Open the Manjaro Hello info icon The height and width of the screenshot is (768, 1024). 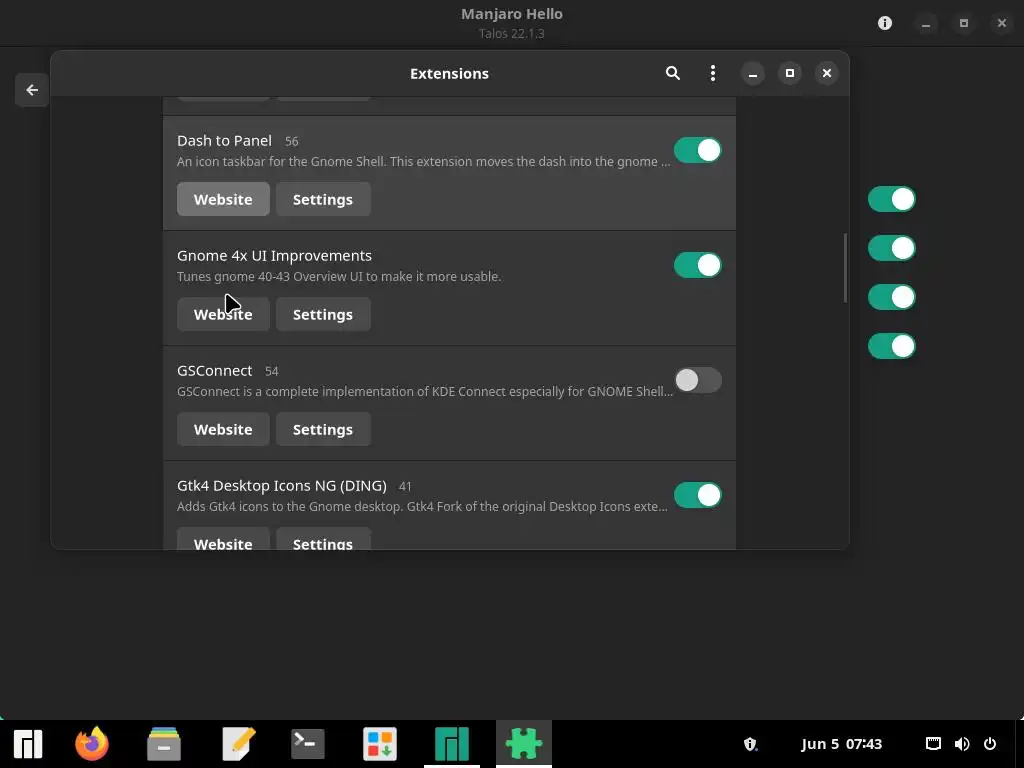tap(885, 24)
